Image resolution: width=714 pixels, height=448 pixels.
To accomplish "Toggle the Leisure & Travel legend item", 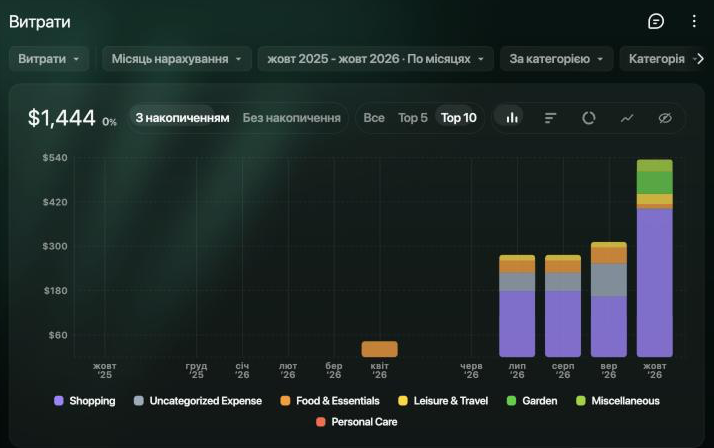I will point(443,401).
